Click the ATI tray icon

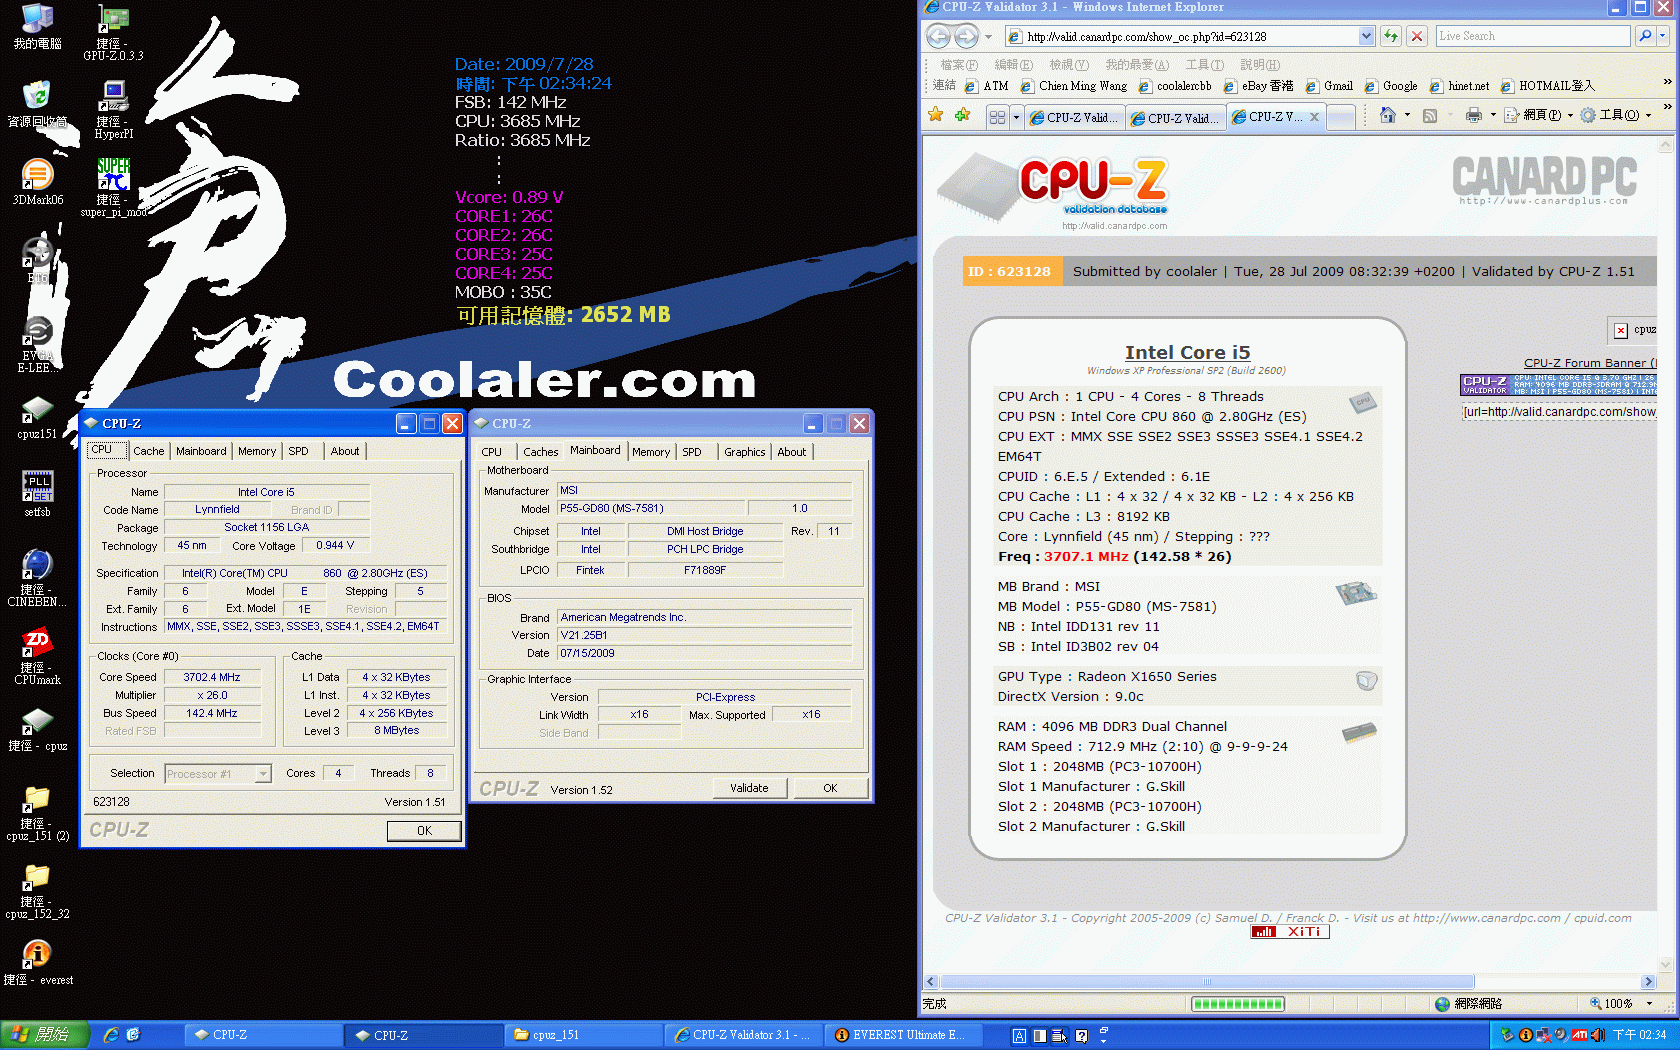1581,1035
